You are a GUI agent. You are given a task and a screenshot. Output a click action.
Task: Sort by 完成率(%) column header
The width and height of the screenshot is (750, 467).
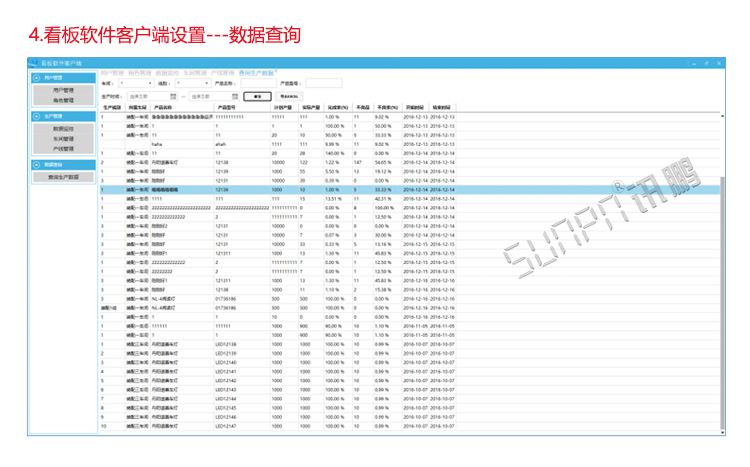click(x=337, y=107)
